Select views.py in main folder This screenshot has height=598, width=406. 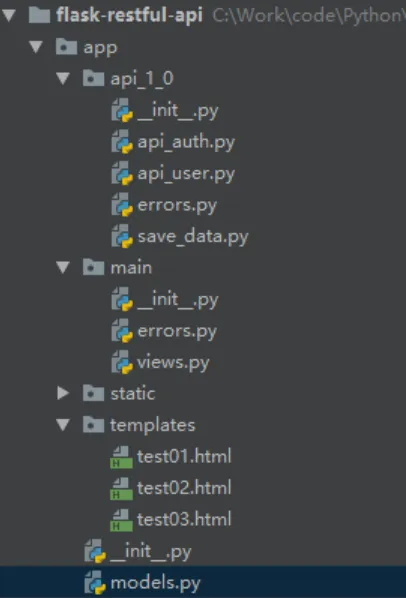(x=173, y=363)
